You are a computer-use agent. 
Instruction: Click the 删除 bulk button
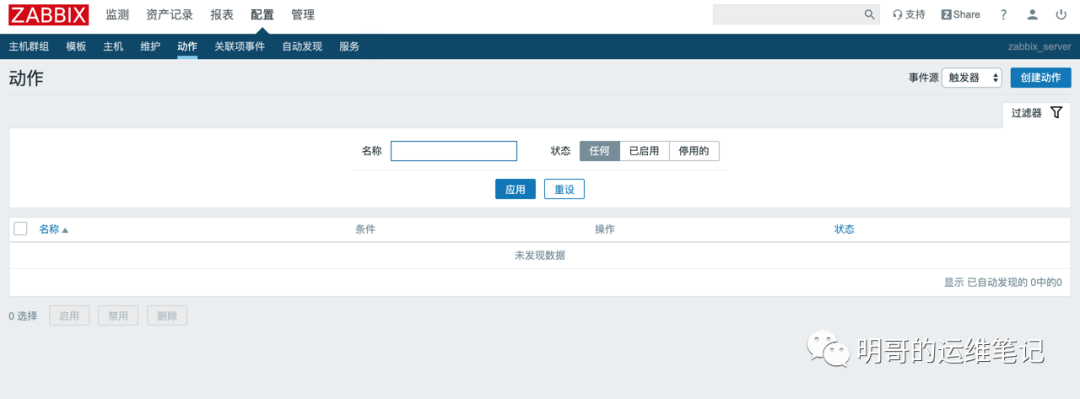(167, 316)
